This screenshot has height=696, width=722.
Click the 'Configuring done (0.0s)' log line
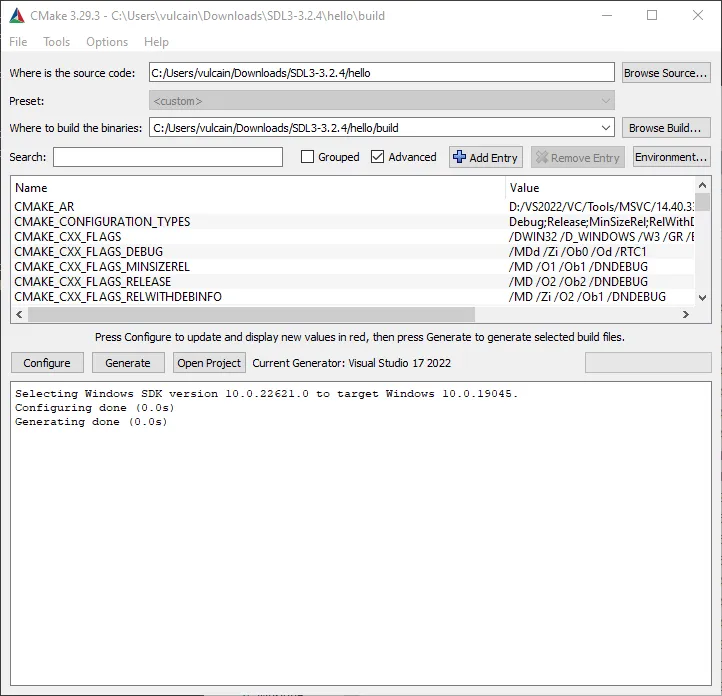coord(94,408)
